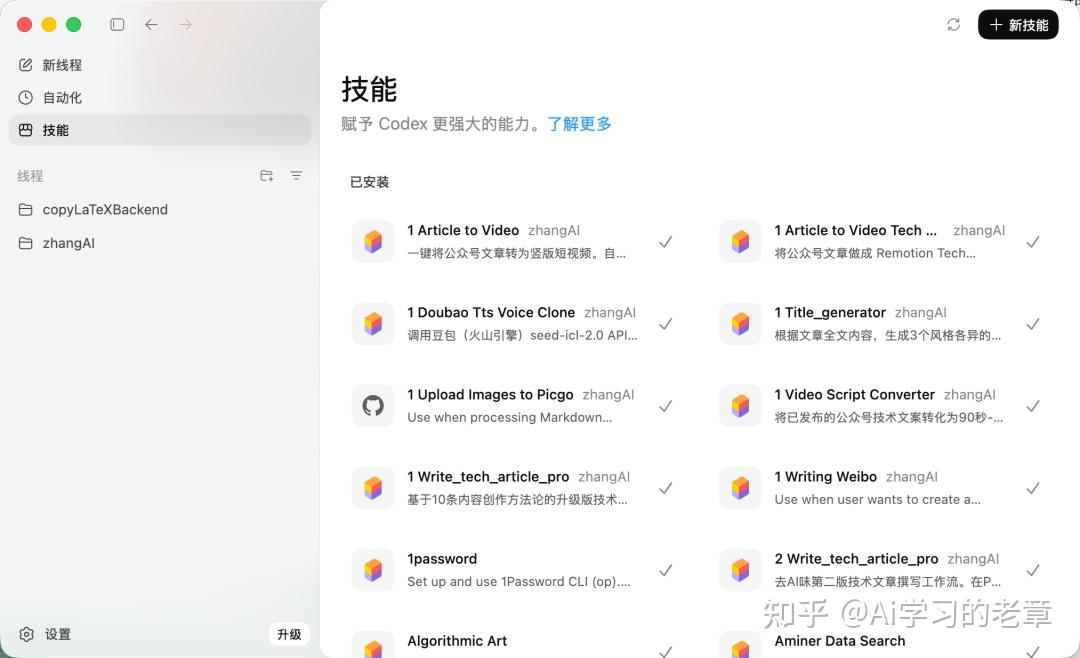The image size is (1080, 658).
Task: Open the 1 Upload Images to Picgo title
Action: [490, 394]
